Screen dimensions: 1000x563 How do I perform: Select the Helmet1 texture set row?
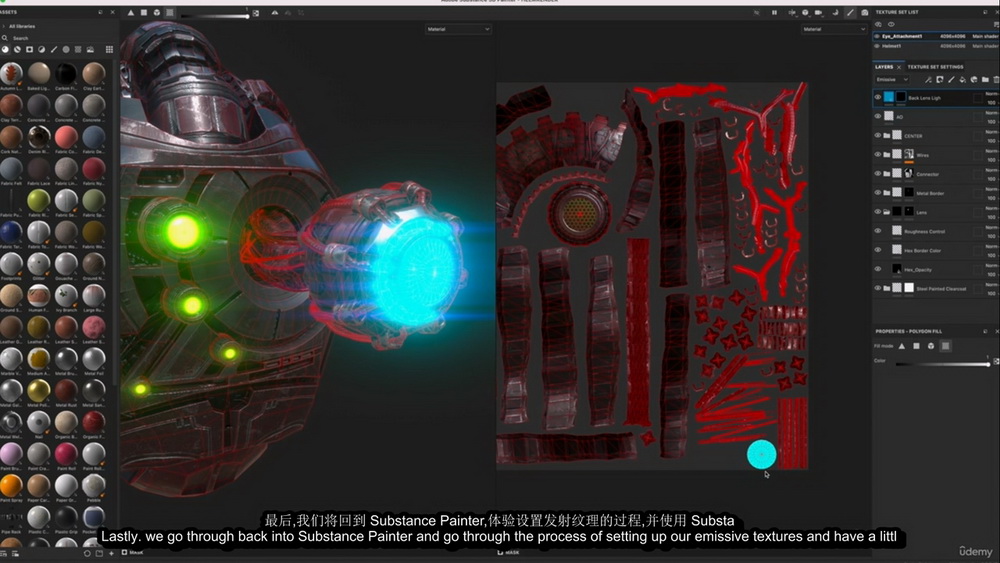point(936,46)
